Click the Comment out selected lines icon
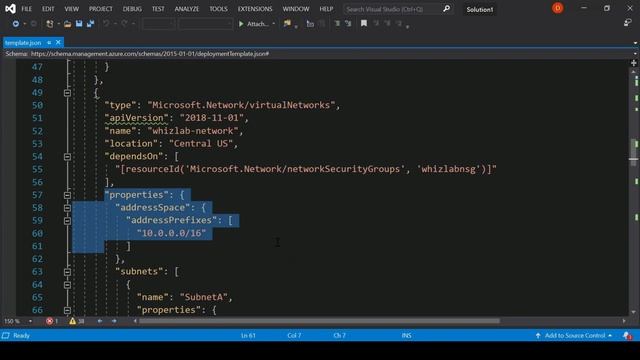This screenshot has height=360, width=640. click(337, 24)
